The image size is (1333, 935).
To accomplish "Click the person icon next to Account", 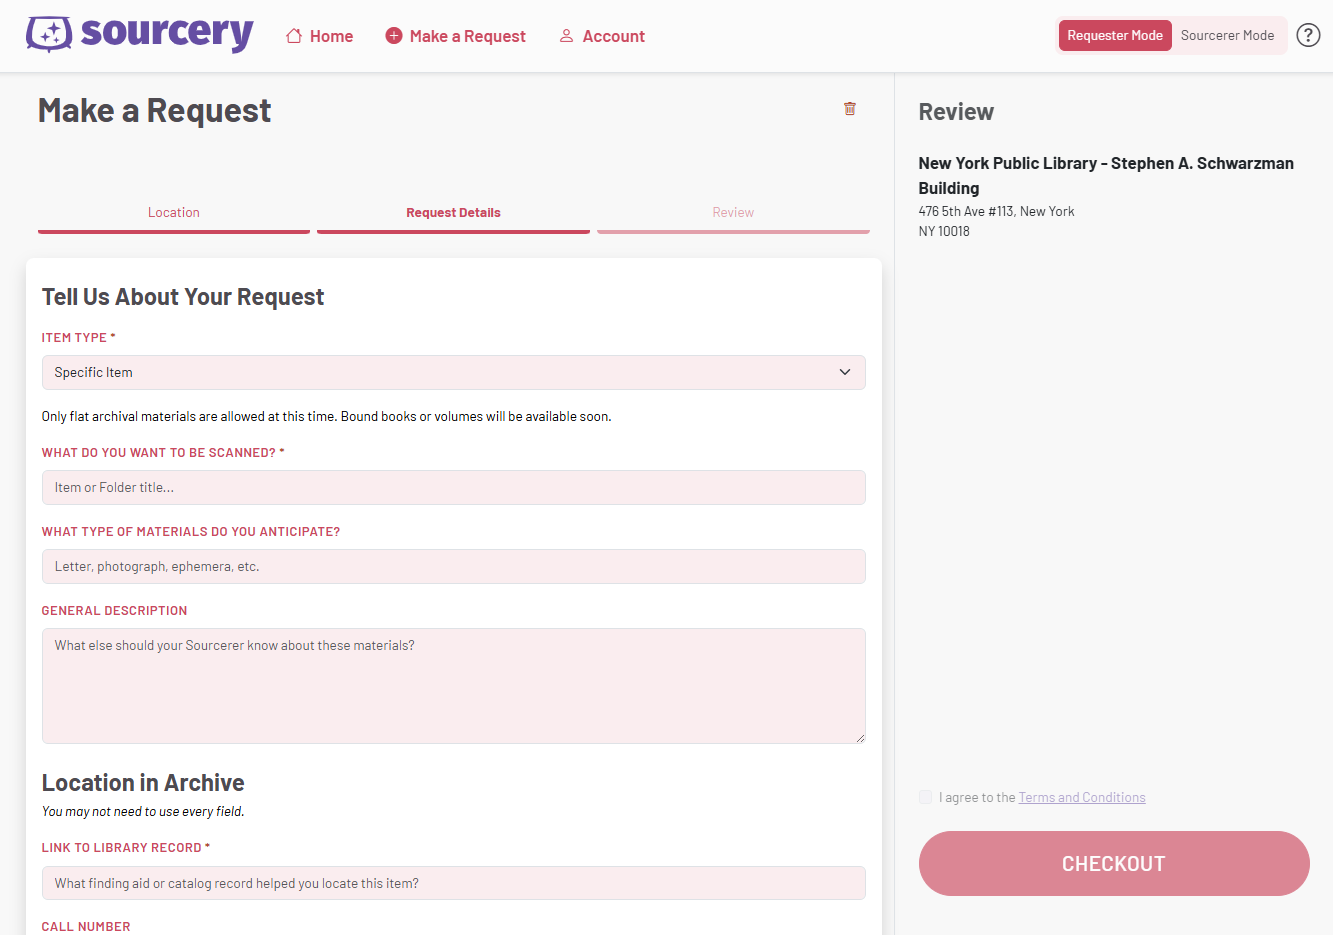I will coord(566,35).
